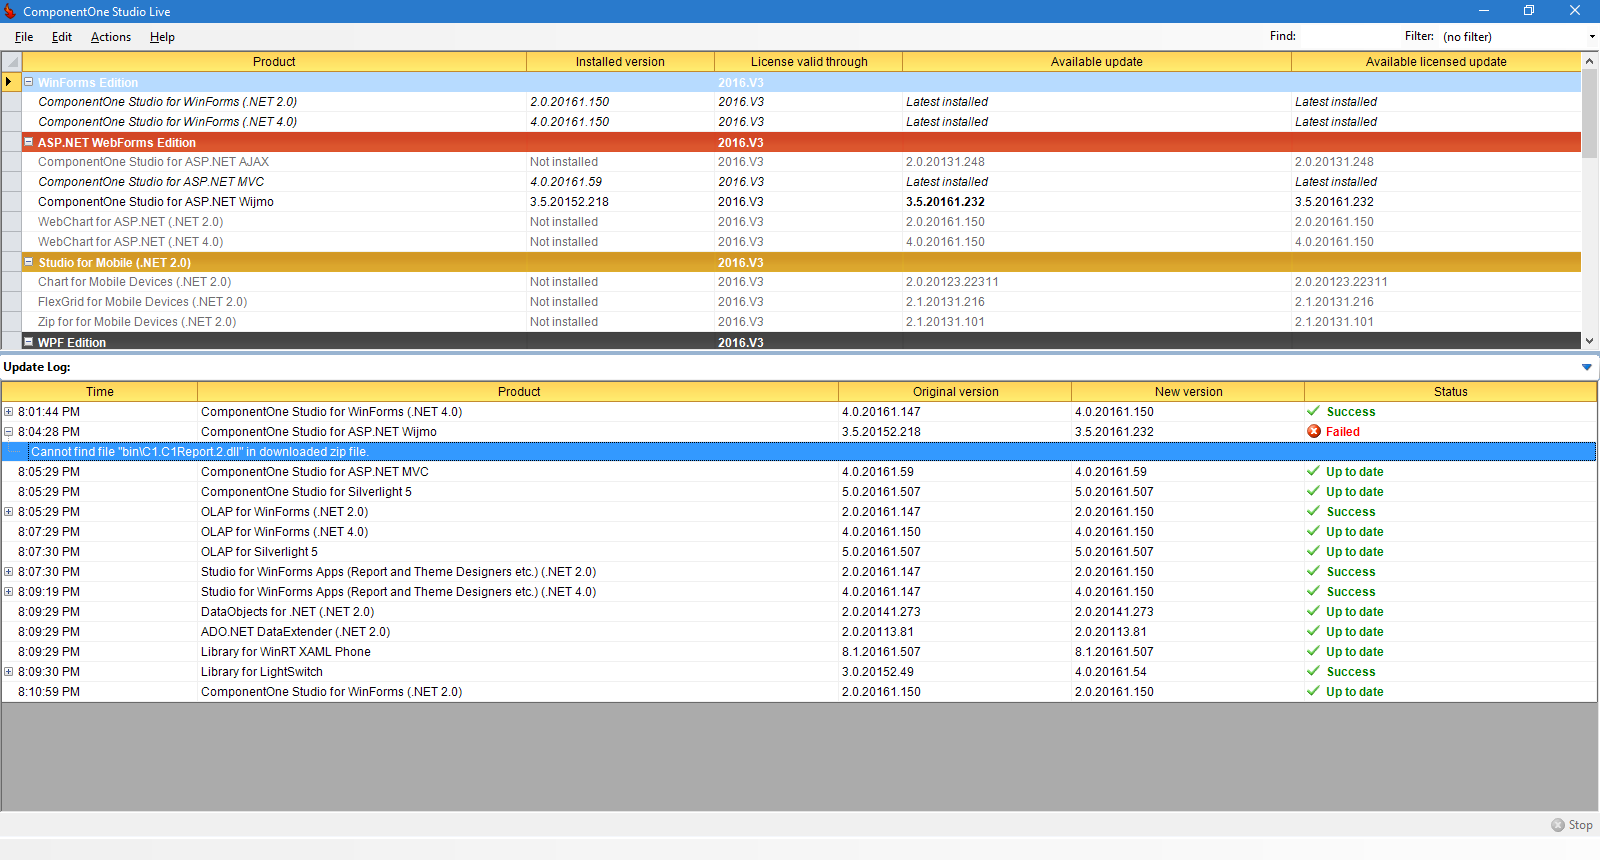Collapse the 8:04:28 PM failed log entry

pos(9,431)
